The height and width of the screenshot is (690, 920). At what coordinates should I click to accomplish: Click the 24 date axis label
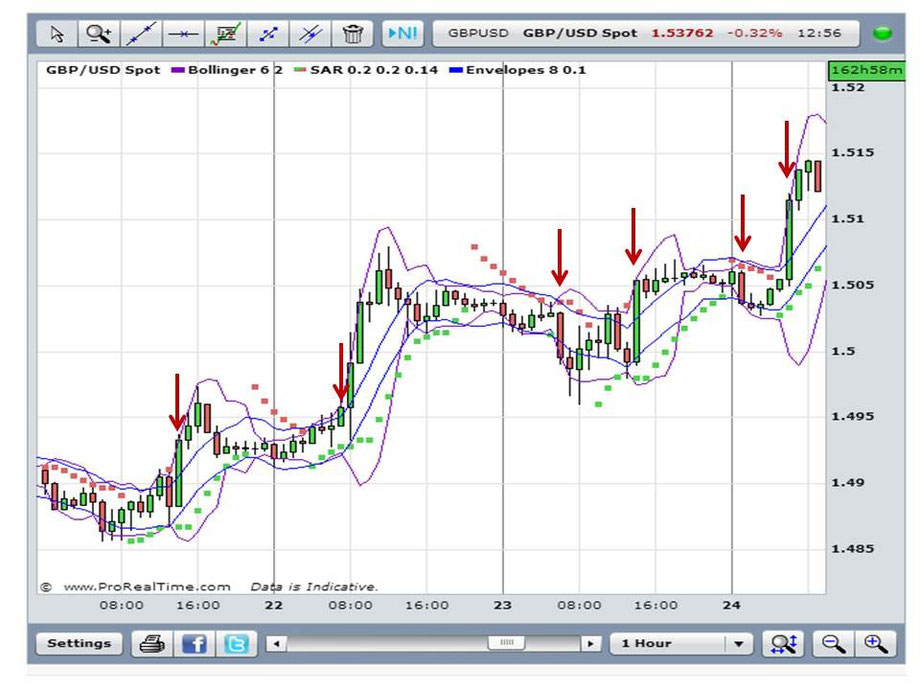[732, 605]
